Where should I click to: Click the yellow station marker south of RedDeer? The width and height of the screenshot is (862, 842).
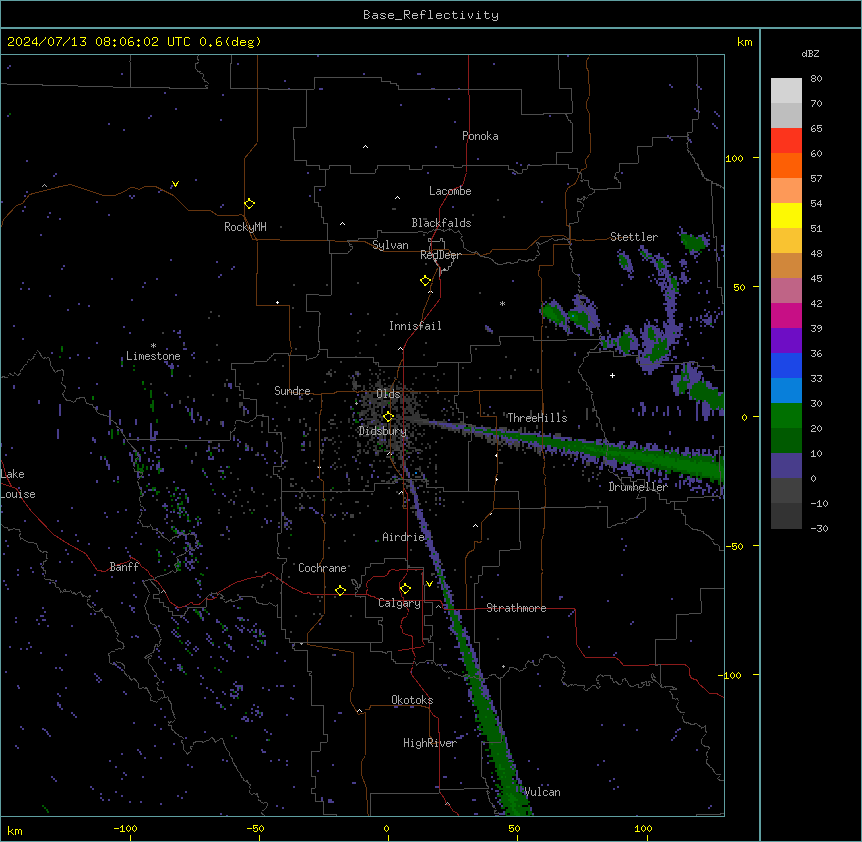(425, 281)
